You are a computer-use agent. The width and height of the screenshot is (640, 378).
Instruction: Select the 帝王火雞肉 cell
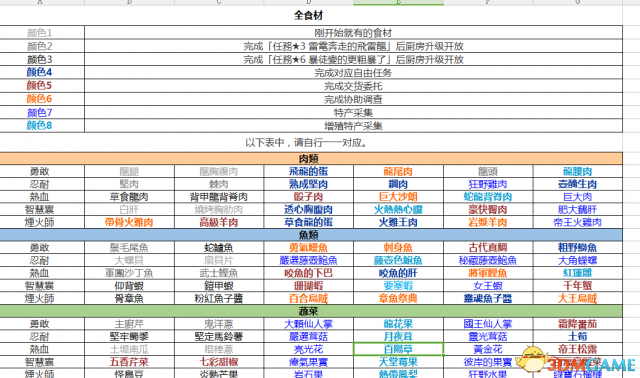578,222
